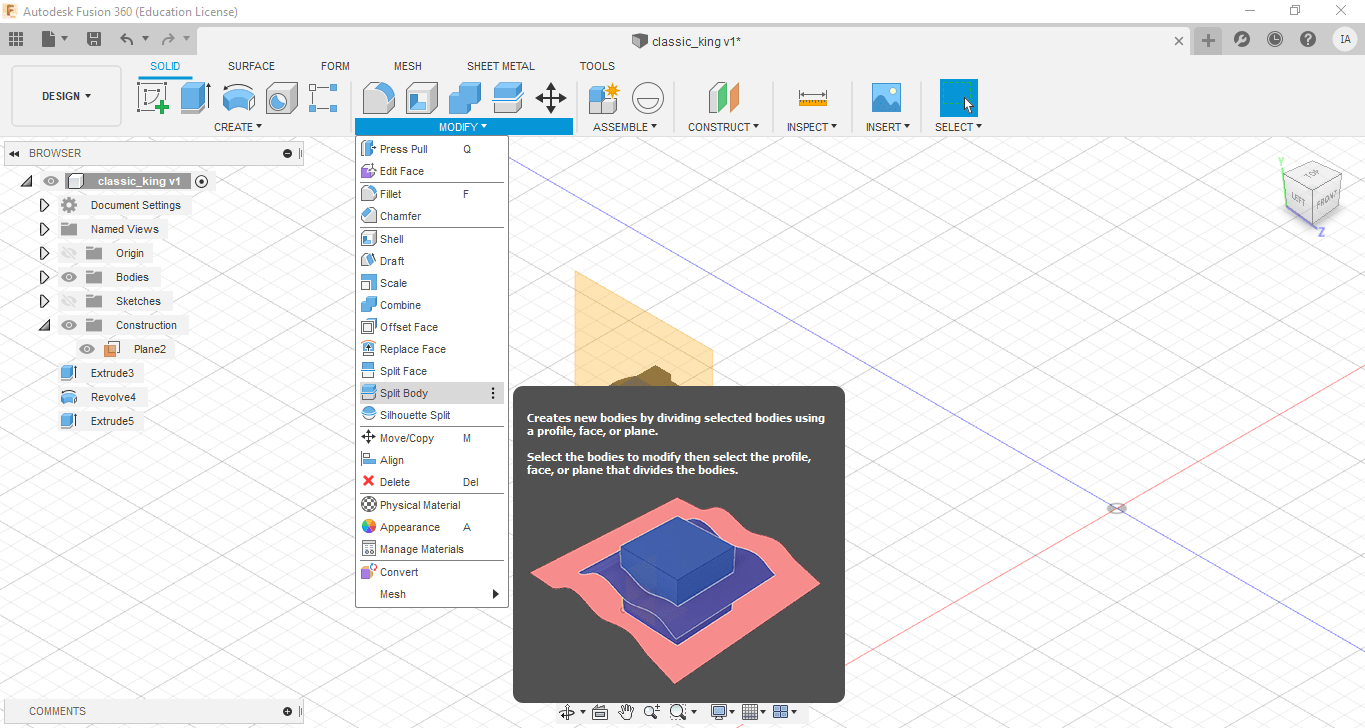Switch to the SURFACE tab
Screen dimensions: 1365x728
click(251, 66)
